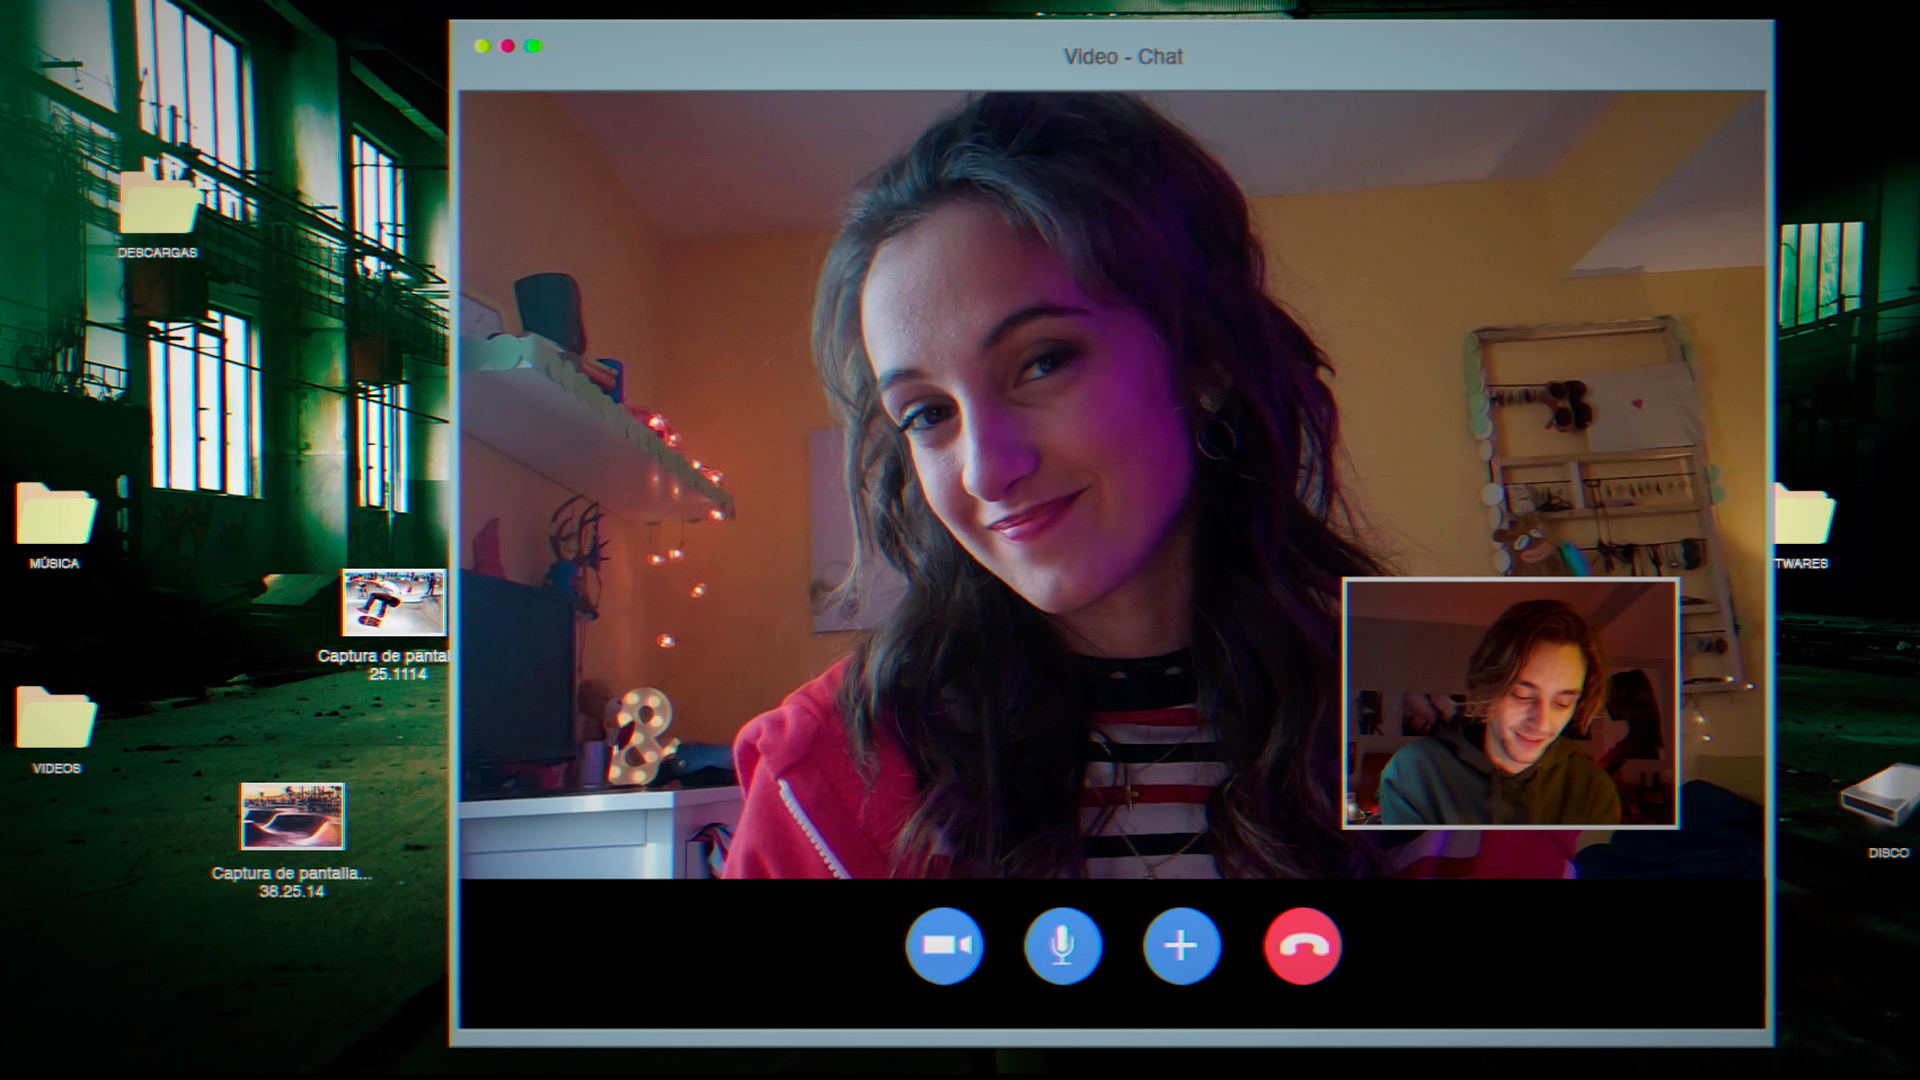
Task: Select the DISCO drive label
Action: (1887, 853)
